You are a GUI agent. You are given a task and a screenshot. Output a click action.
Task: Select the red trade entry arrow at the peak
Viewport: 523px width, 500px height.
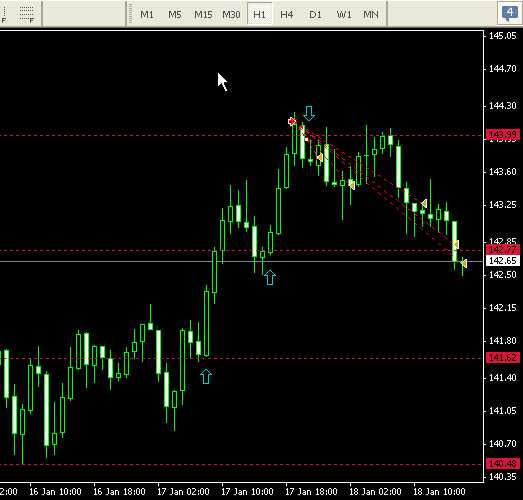(x=292, y=121)
